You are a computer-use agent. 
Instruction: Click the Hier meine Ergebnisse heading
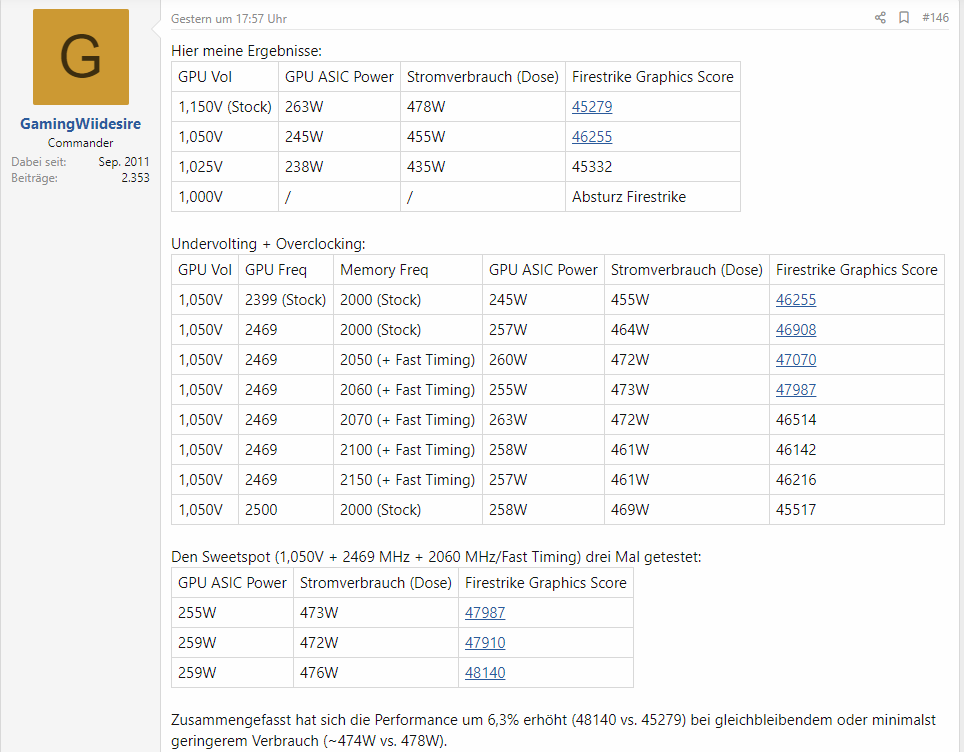click(247, 51)
